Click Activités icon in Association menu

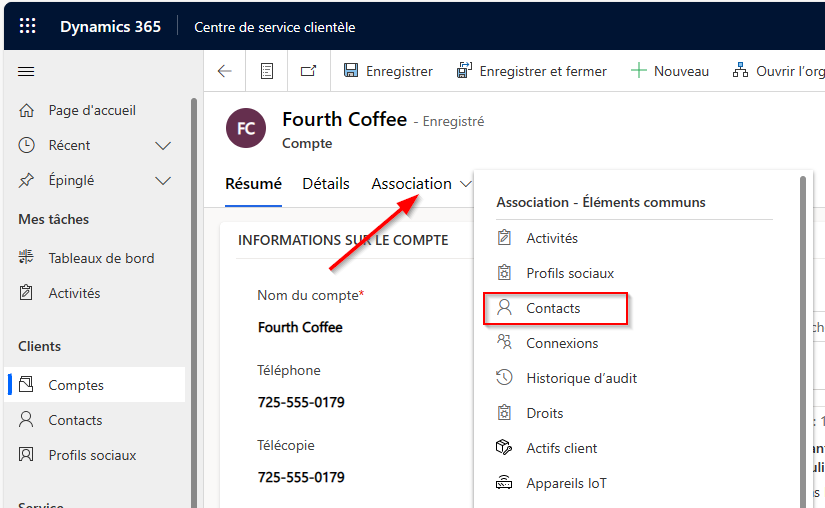pyautogui.click(x=504, y=238)
